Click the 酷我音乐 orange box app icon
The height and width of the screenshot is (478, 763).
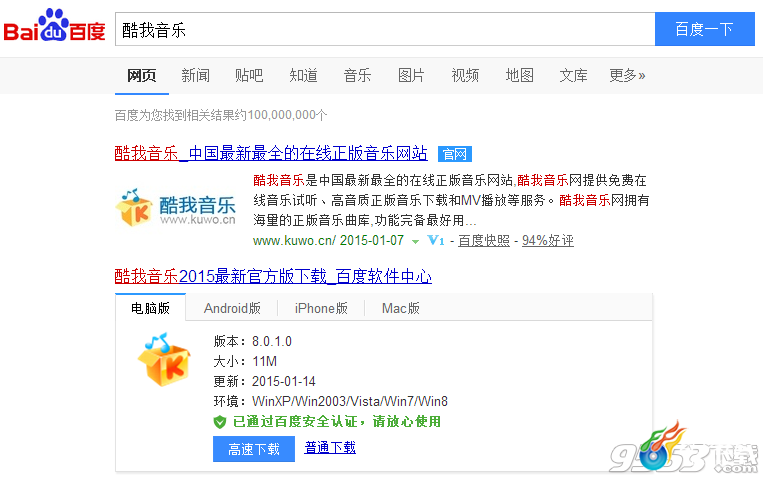click(x=164, y=360)
